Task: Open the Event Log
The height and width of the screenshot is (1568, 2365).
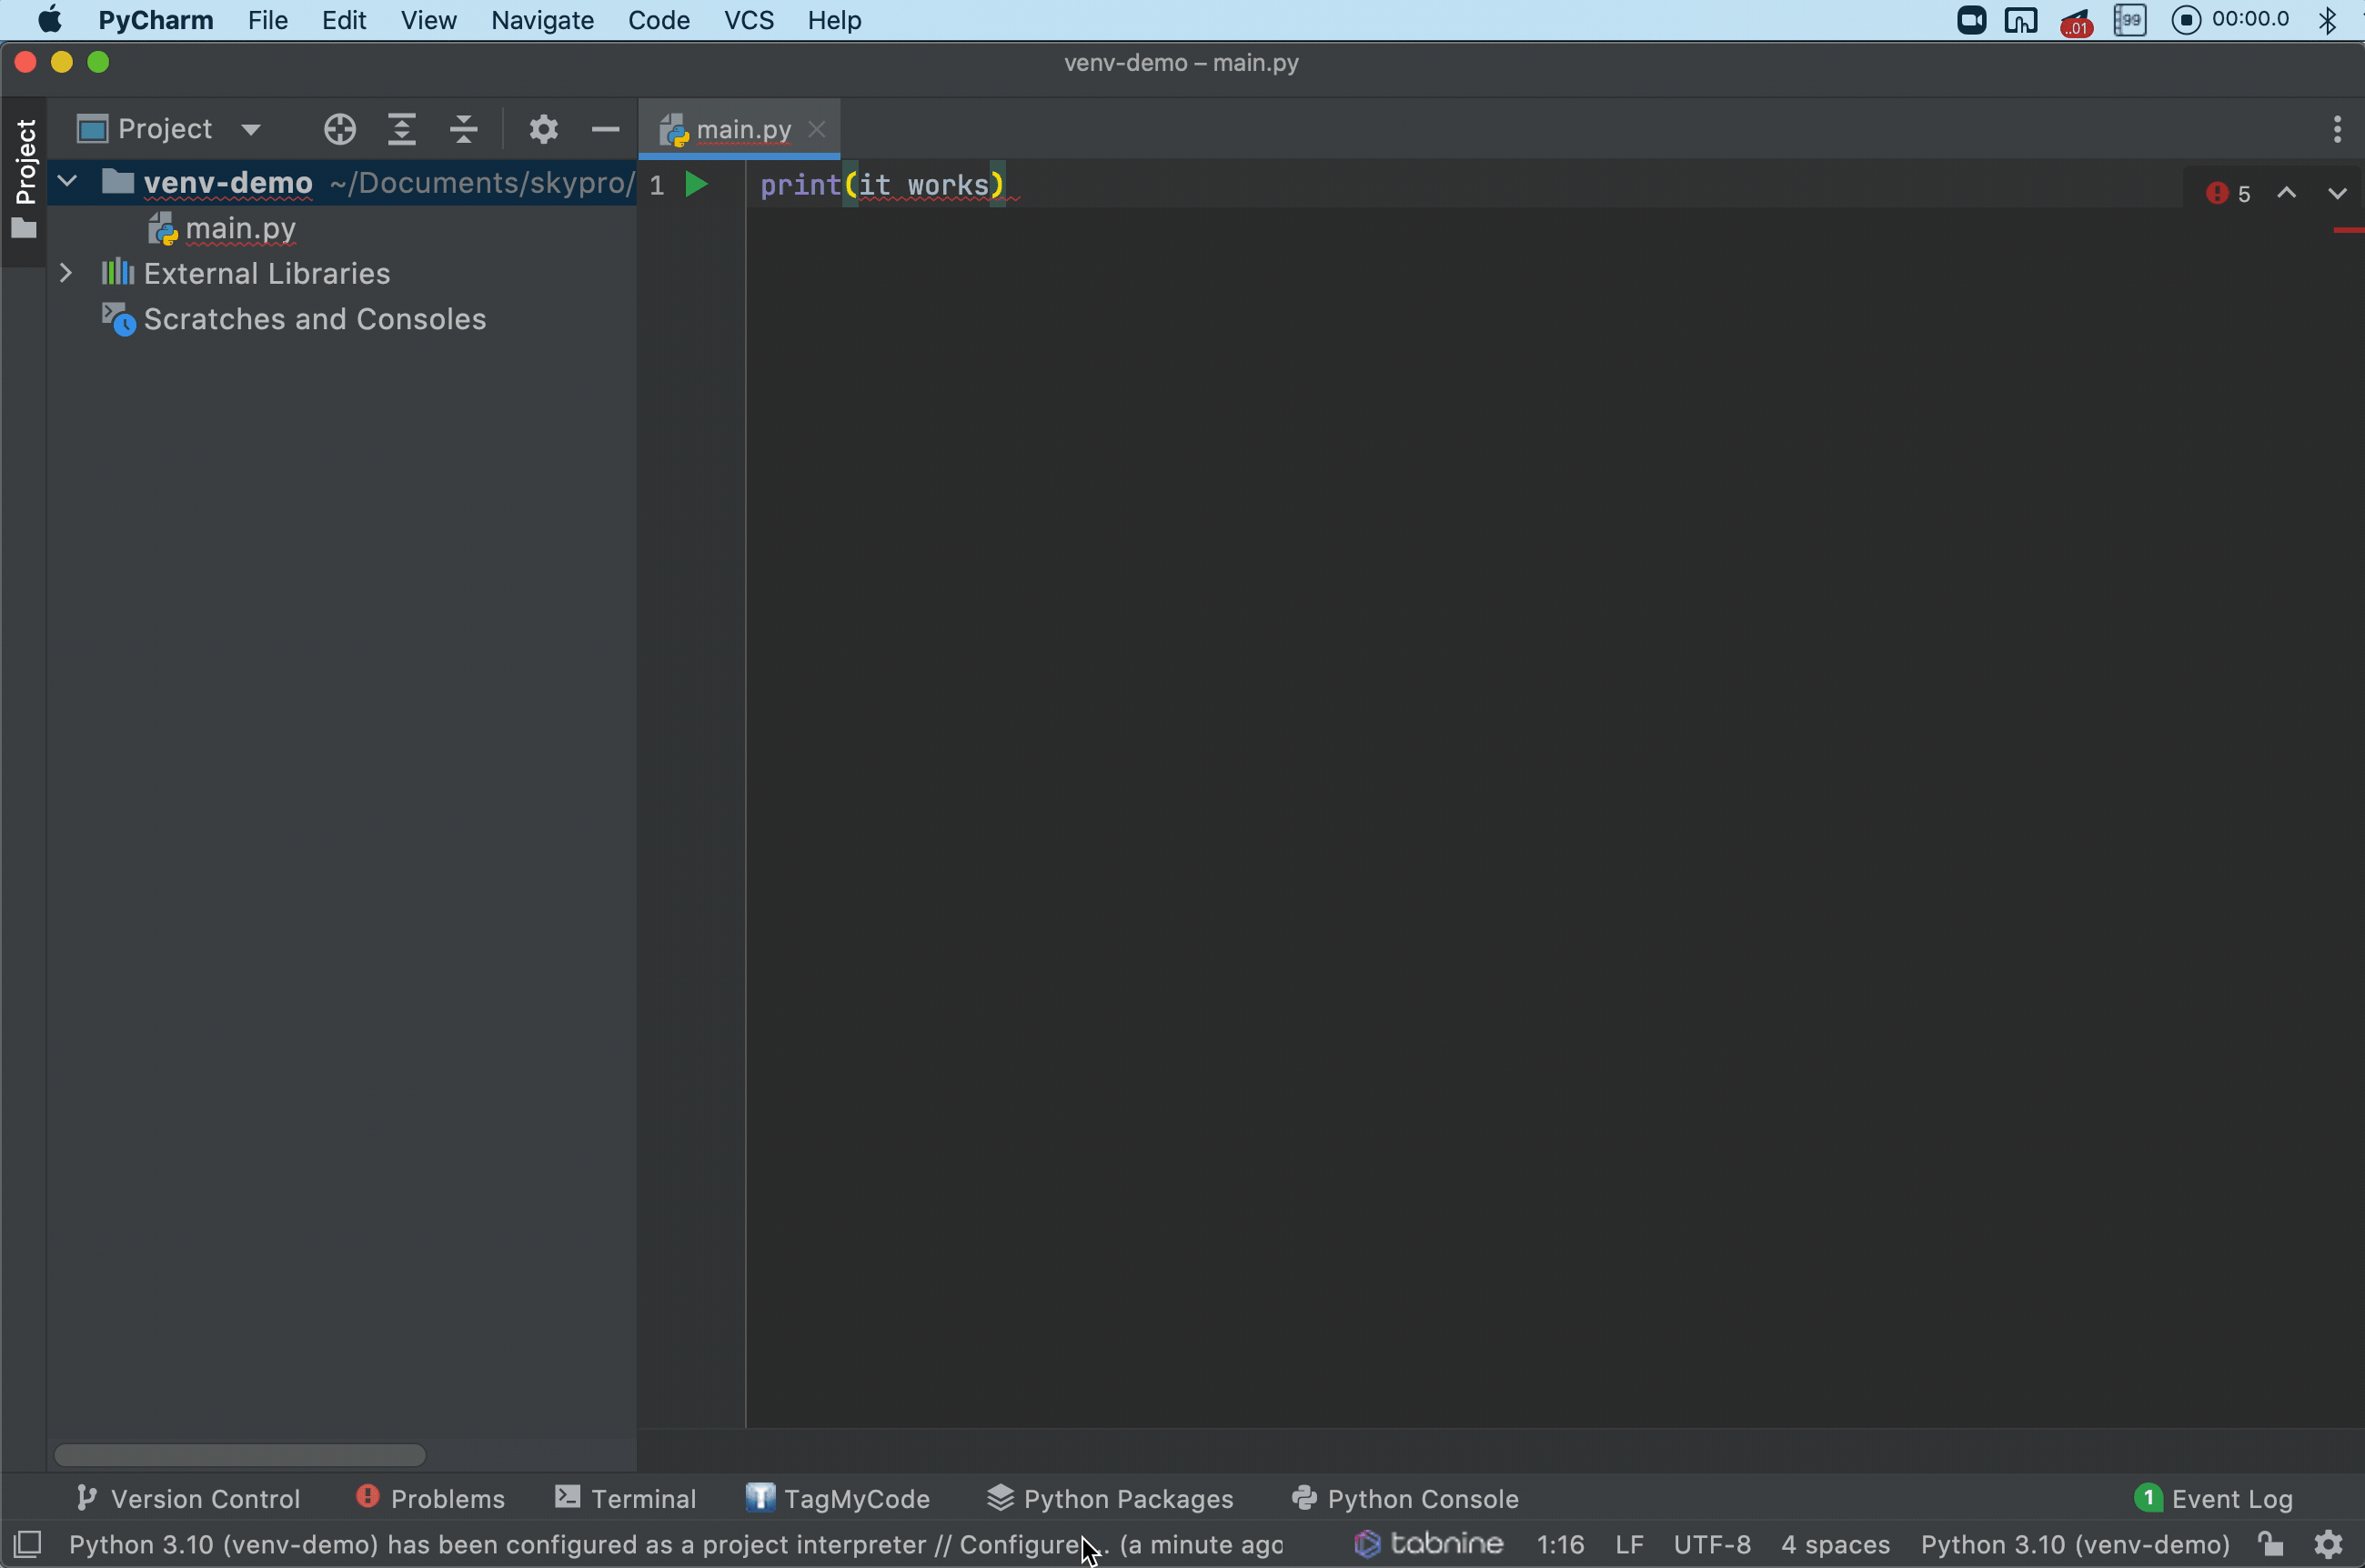Action: click(x=2214, y=1498)
